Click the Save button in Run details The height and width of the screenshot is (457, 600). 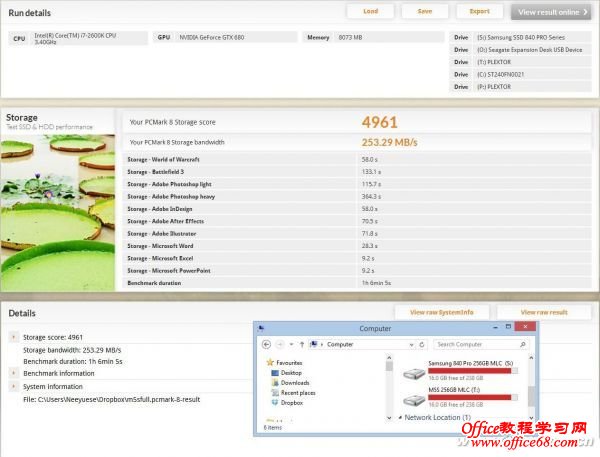coord(425,11)
